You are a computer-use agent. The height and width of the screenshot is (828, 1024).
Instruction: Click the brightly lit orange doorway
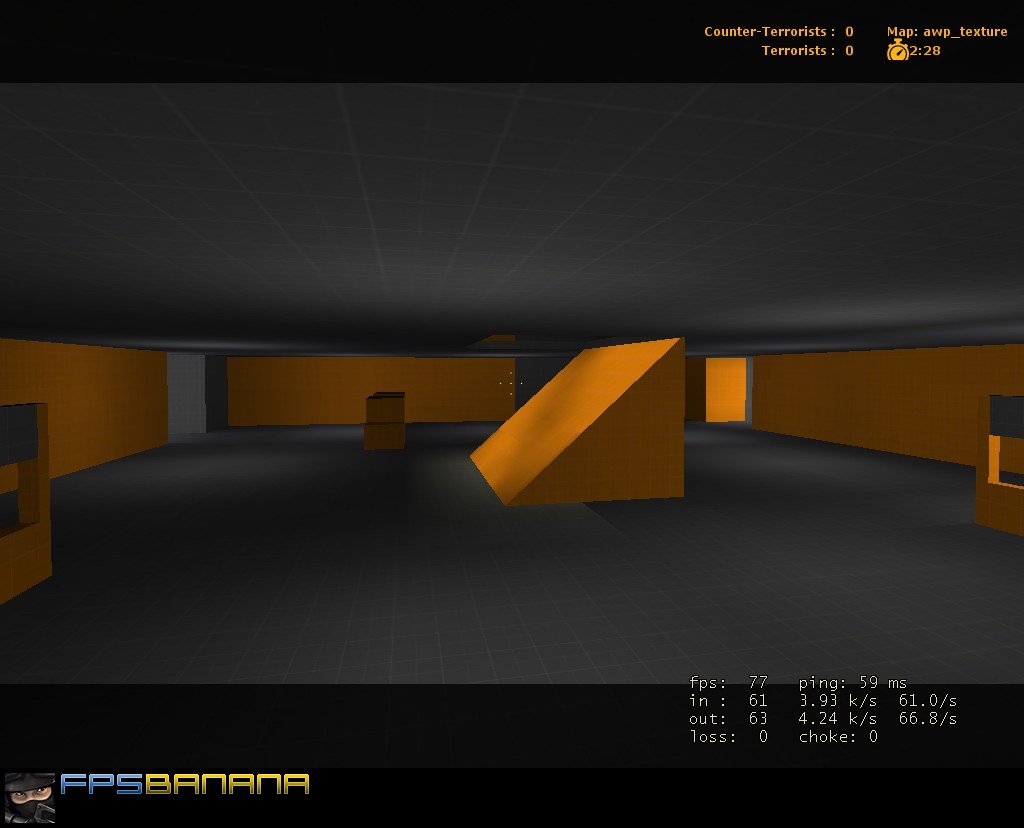click(725, 389)
